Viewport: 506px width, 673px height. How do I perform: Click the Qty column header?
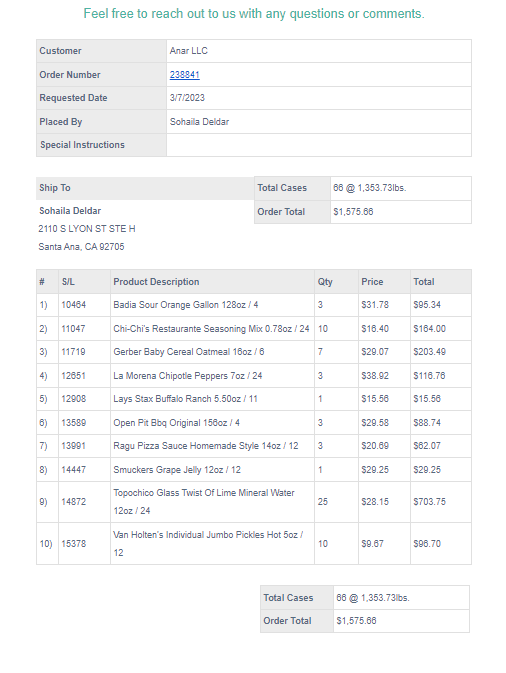tap(325, 282)
